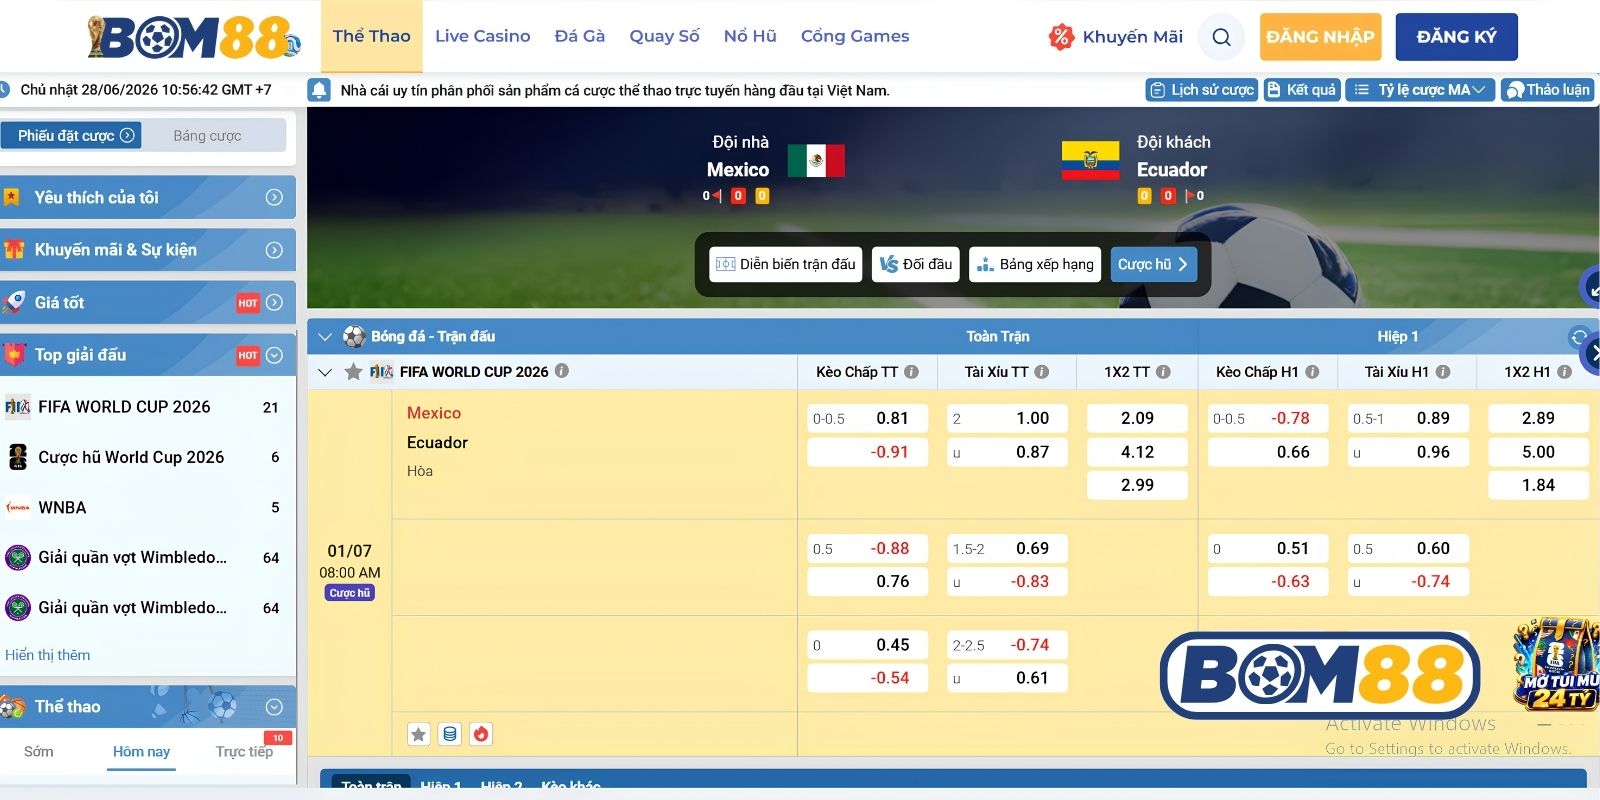Select the Trực tiếp live tab
This screenshot has width=1600, height=800.
point(244,751)
